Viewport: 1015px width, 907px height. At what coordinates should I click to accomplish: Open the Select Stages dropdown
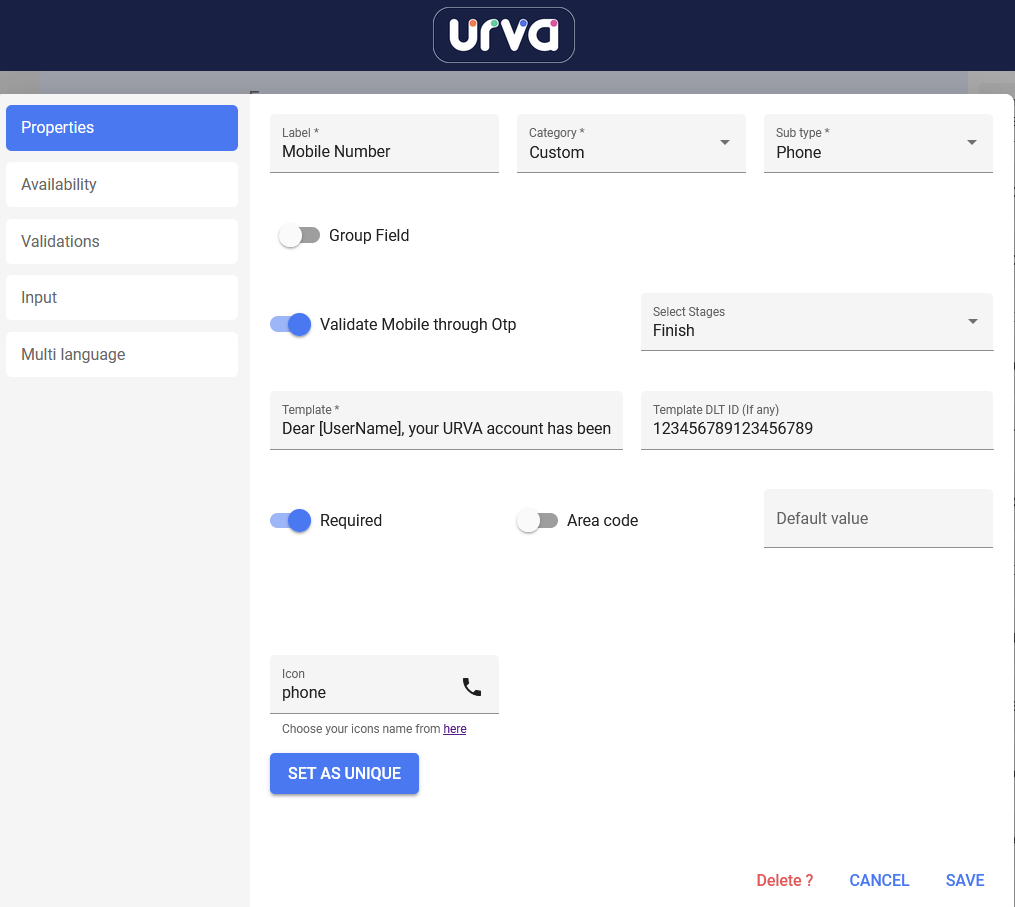click(816, 322)
